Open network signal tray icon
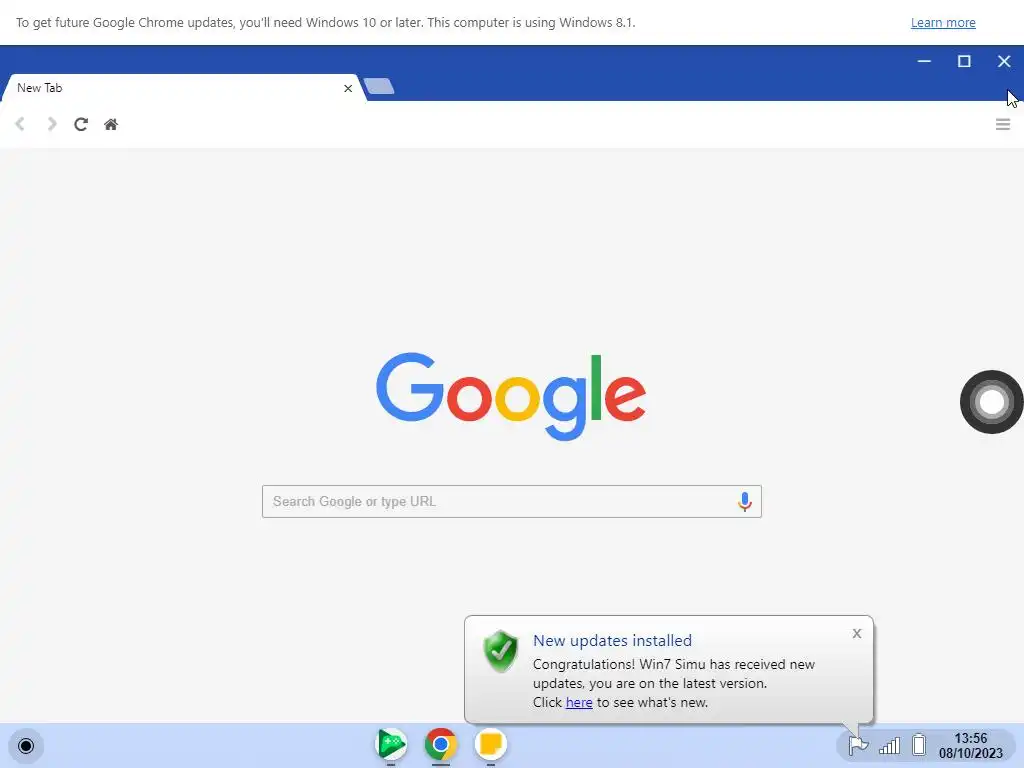This screenshot has width=1024, height=768. [x=889, y=745]
